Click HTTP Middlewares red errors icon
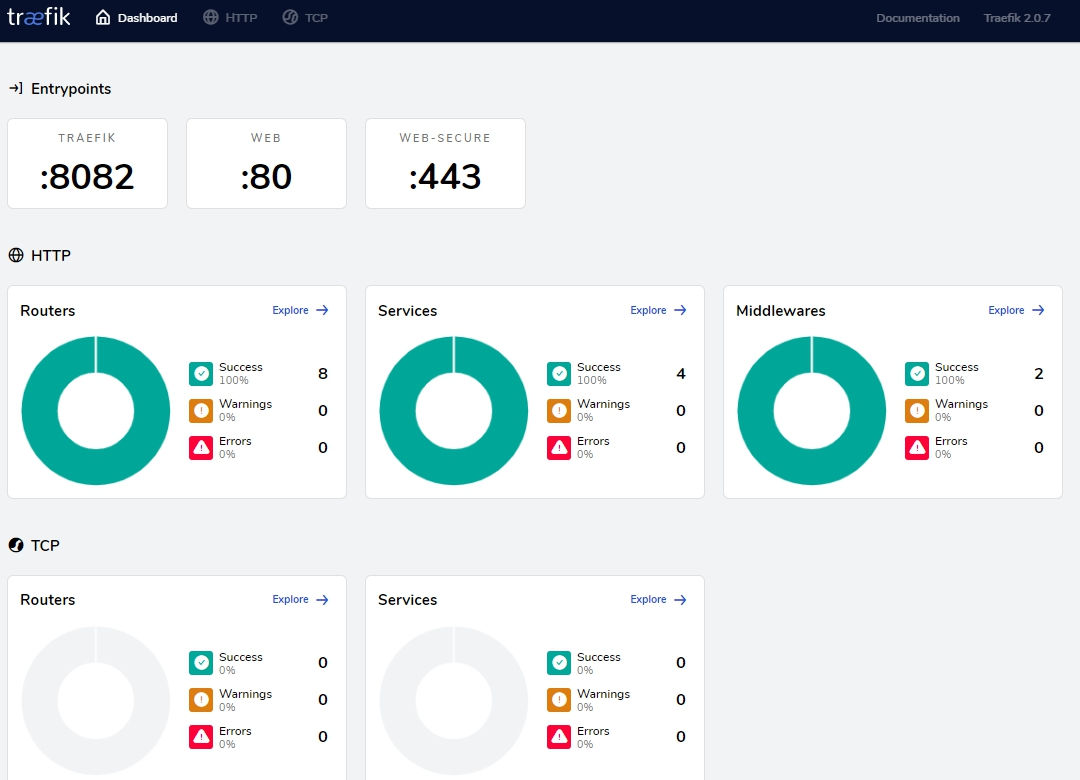Viewport: 1080px width, 780px height. tap(917, 448)
